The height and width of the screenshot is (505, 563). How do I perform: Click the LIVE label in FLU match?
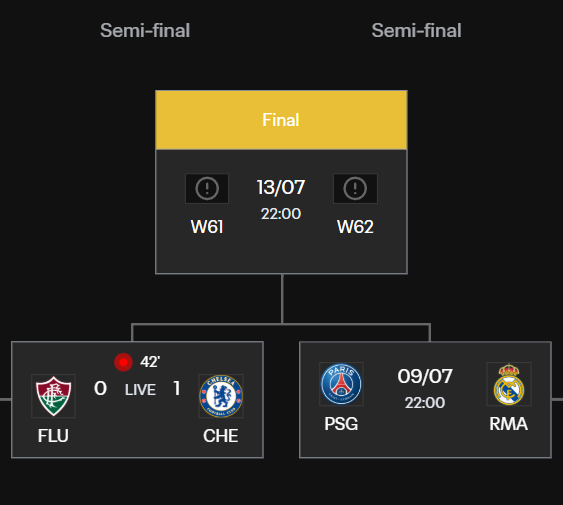140,390
